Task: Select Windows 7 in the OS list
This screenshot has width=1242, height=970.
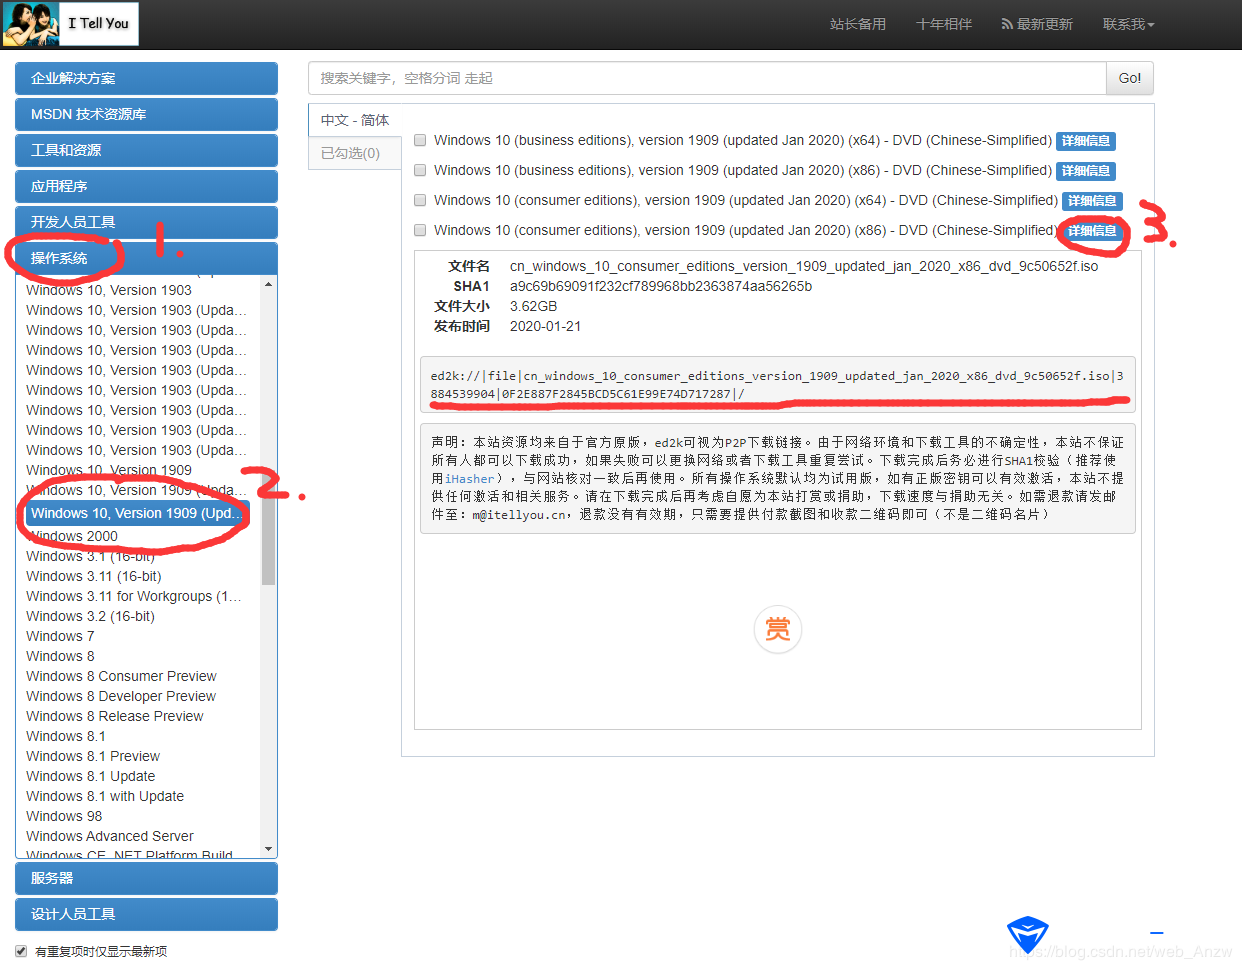Action: coord(60,636)
